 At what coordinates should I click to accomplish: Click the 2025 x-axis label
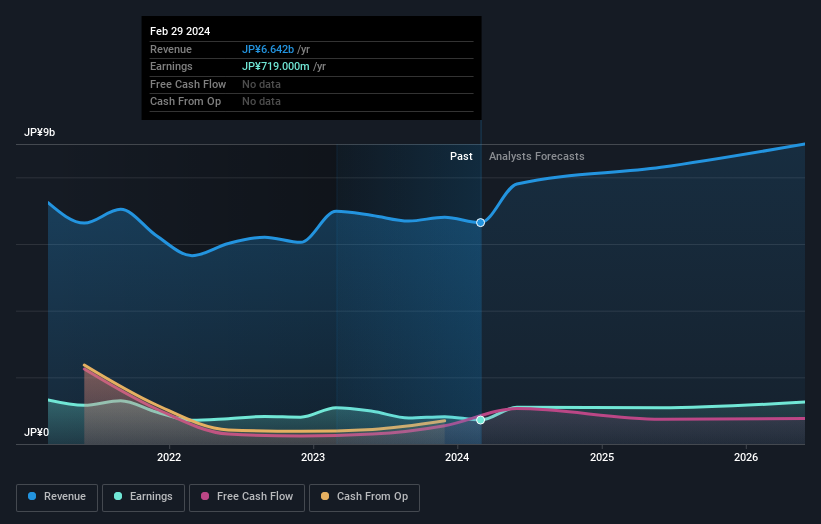tap(602, 457)
